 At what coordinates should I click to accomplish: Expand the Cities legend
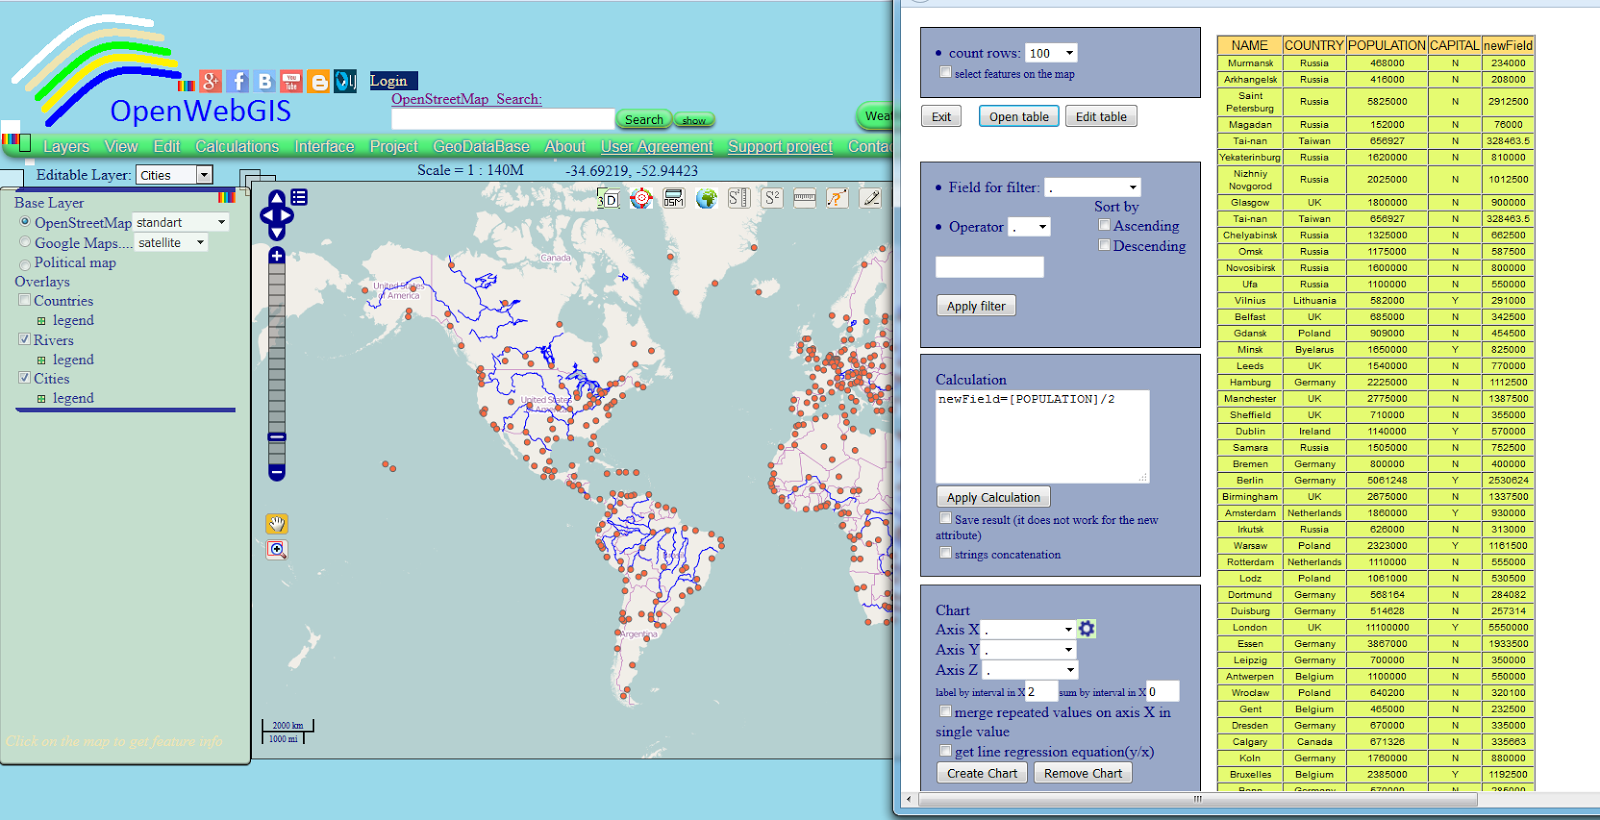[x=41, y=398]
